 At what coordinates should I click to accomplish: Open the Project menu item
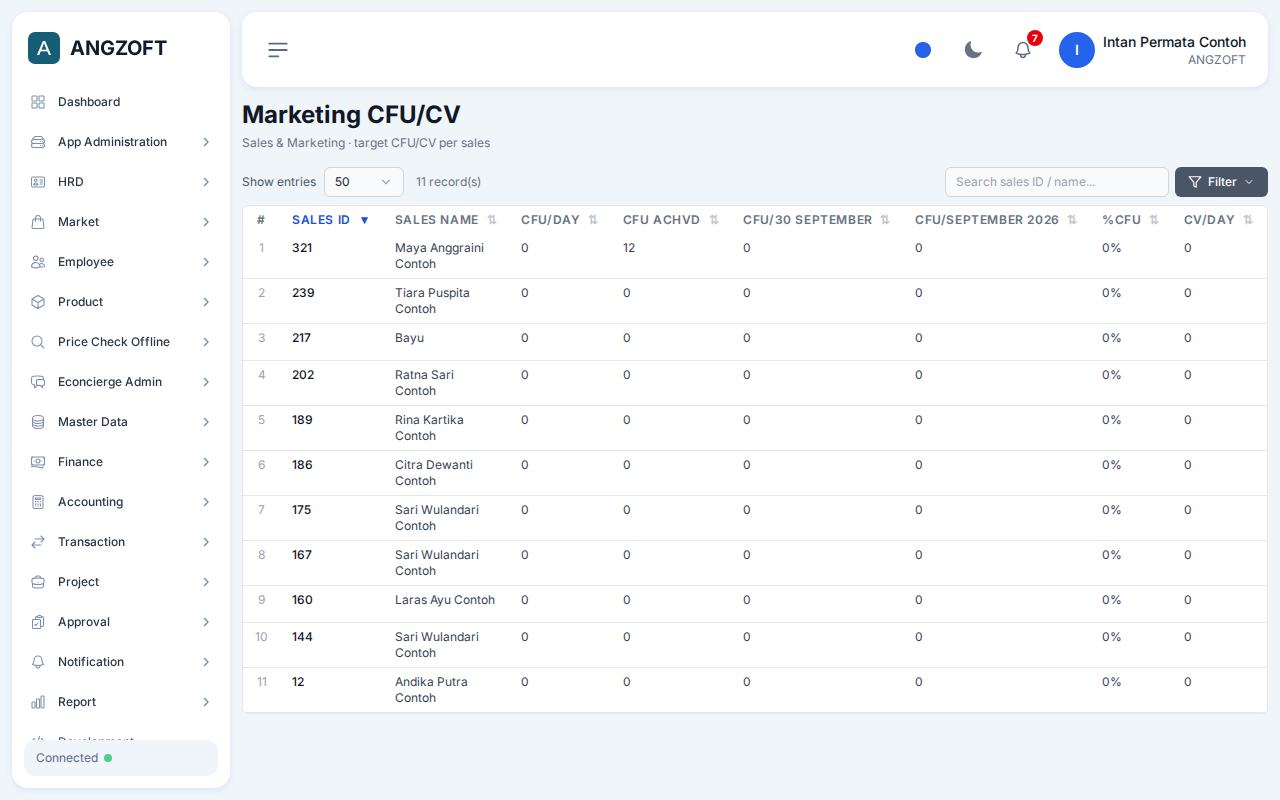[x=121, y=582]
